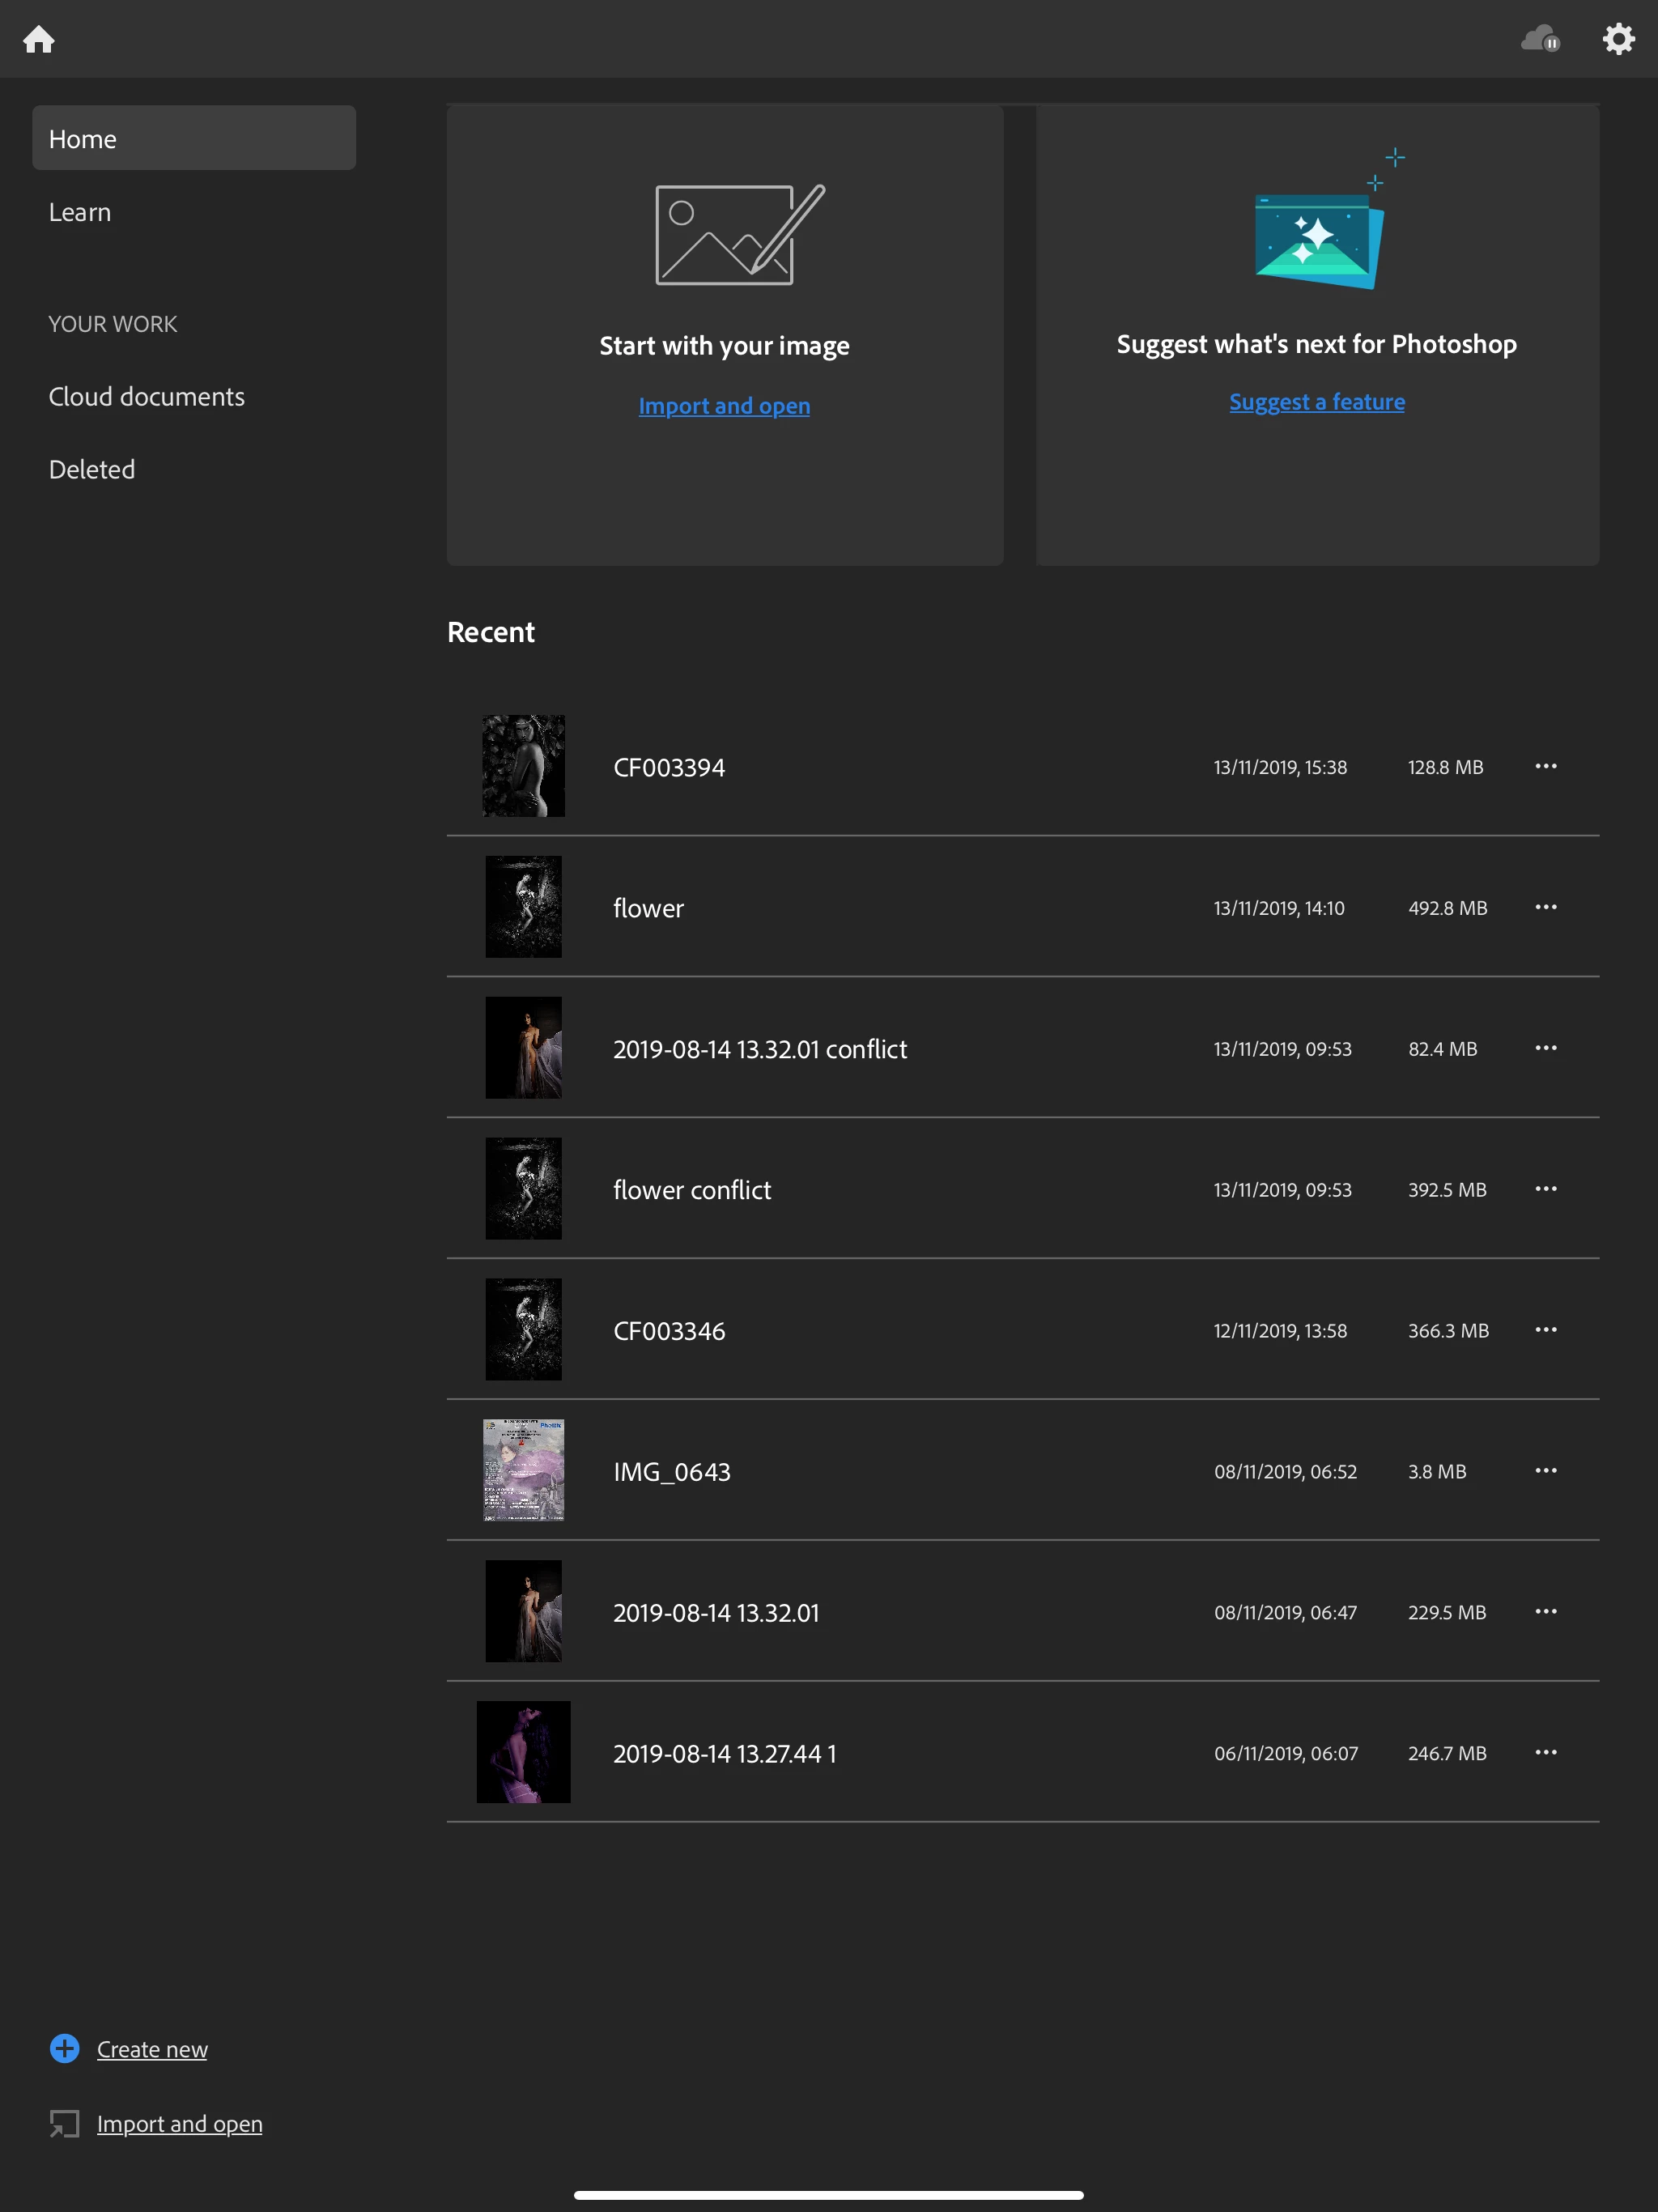The image size is (1658, 2212).
Task: Show more actions for flower conflict
Action: pyautogui.click(x=1545, y=1189)
